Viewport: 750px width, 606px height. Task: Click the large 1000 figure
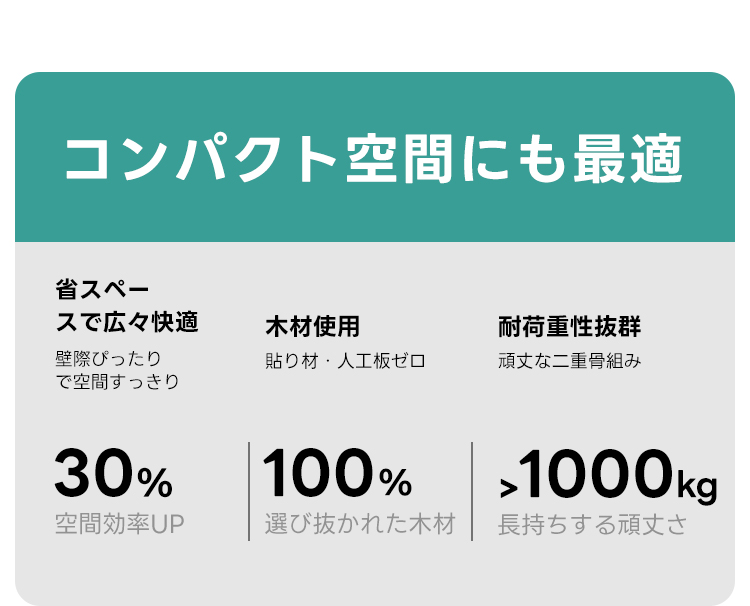click(596, 475)
